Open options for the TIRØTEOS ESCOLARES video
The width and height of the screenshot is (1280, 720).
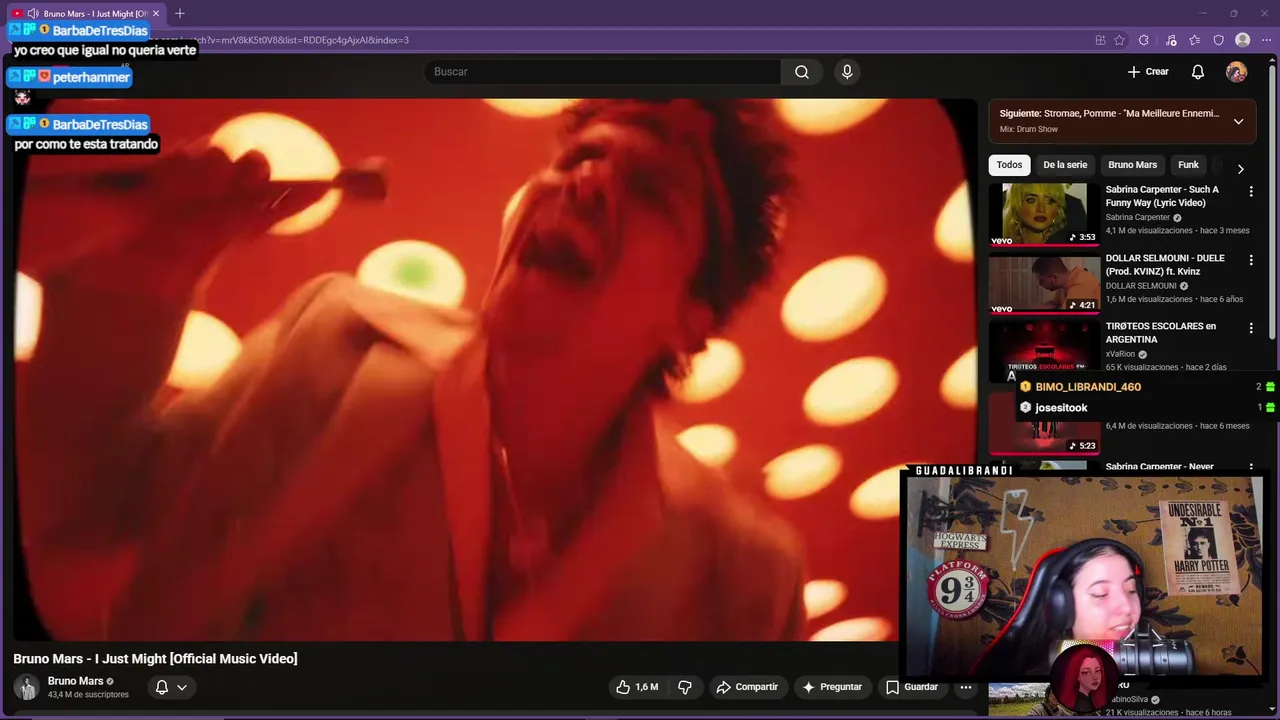pyautogui.click(x=1250, y=328)
